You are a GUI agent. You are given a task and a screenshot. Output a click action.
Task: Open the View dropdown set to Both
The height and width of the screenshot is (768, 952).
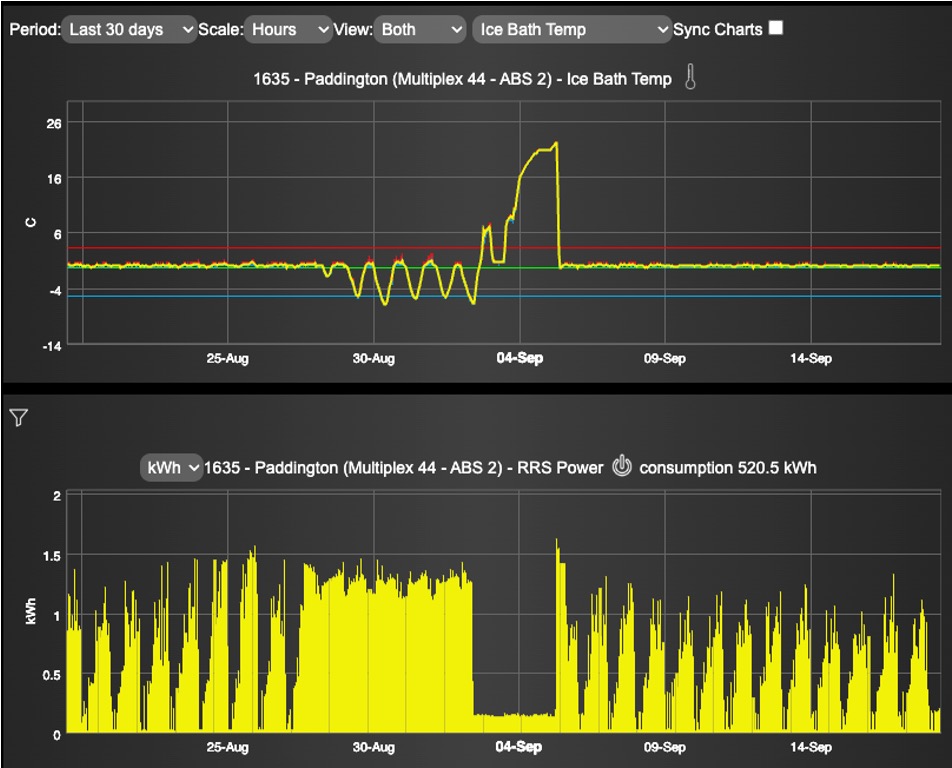pos(420,30)
